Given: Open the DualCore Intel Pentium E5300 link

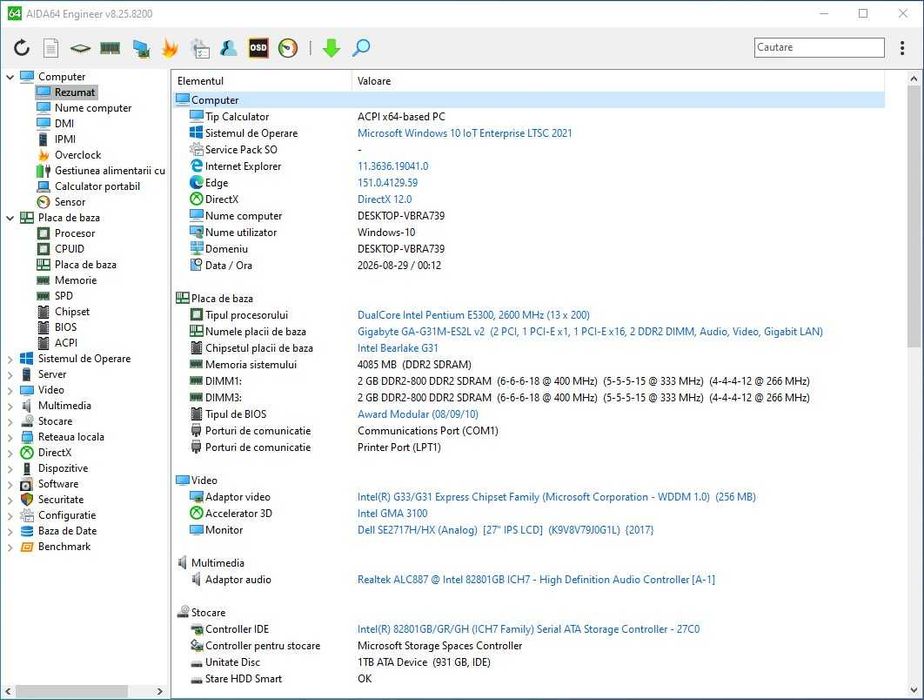Looking at the screenshot, I should click(x=473, y=315).
